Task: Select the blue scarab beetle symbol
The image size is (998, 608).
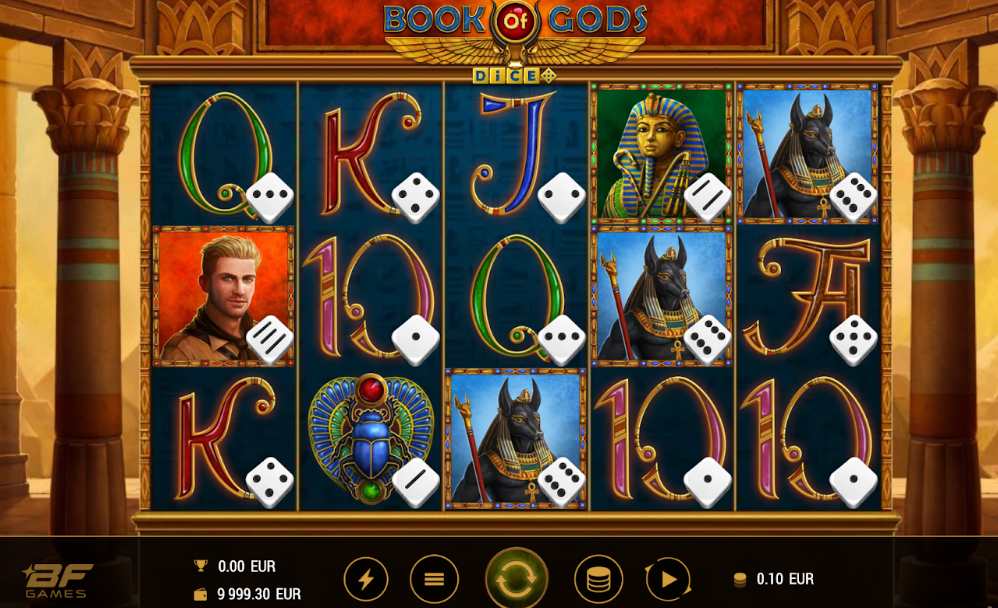Action: tap(370, 439)
